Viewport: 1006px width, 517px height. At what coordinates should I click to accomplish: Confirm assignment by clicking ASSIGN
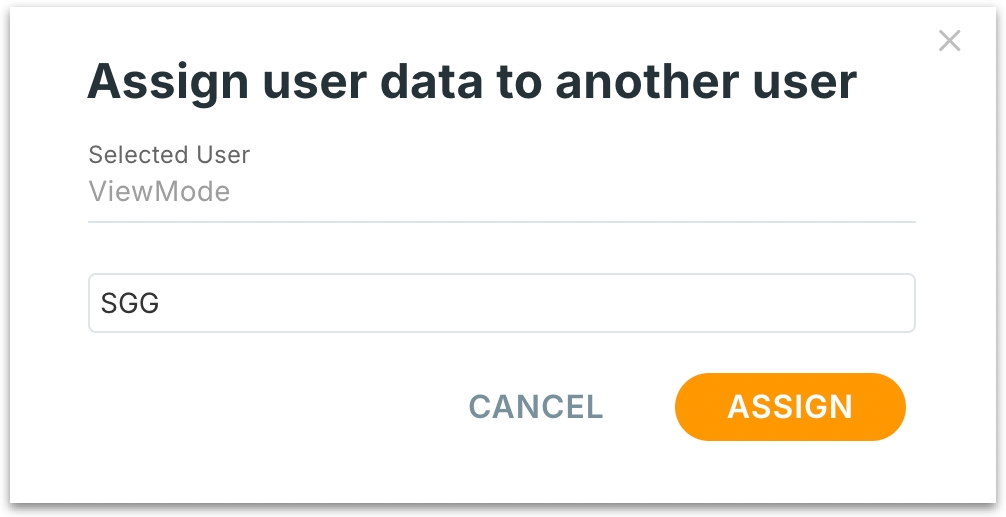tap(790, 407)
